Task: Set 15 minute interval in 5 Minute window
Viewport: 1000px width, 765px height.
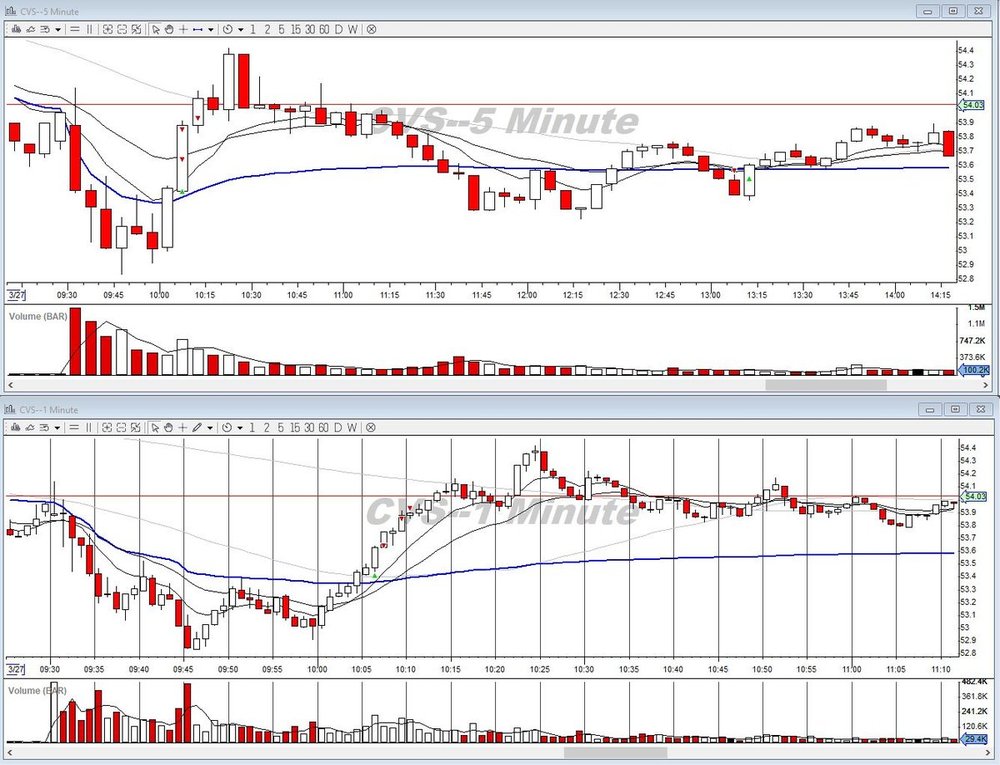Action: click(295, 29)
